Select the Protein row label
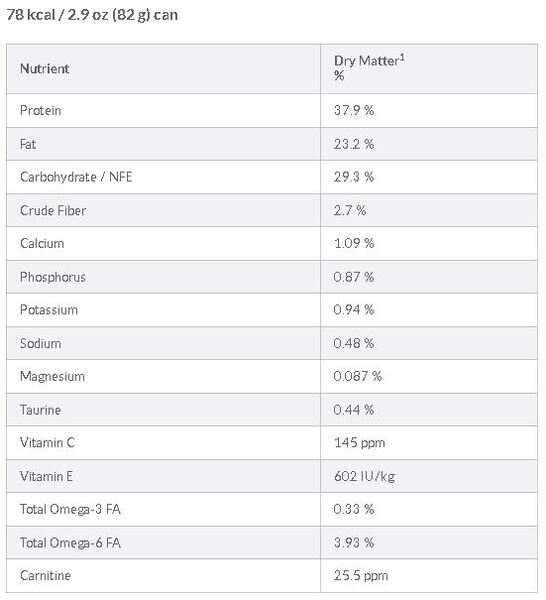The height and width of the screenshot is (600, 546). (41, 111)
